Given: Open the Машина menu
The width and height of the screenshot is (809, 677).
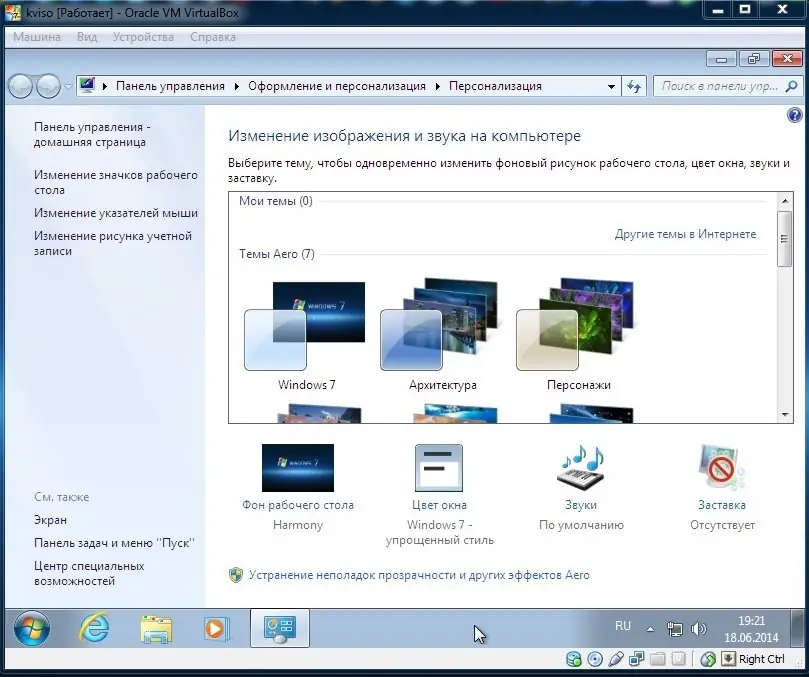Looking at the screenshot, I should (38, 36).
